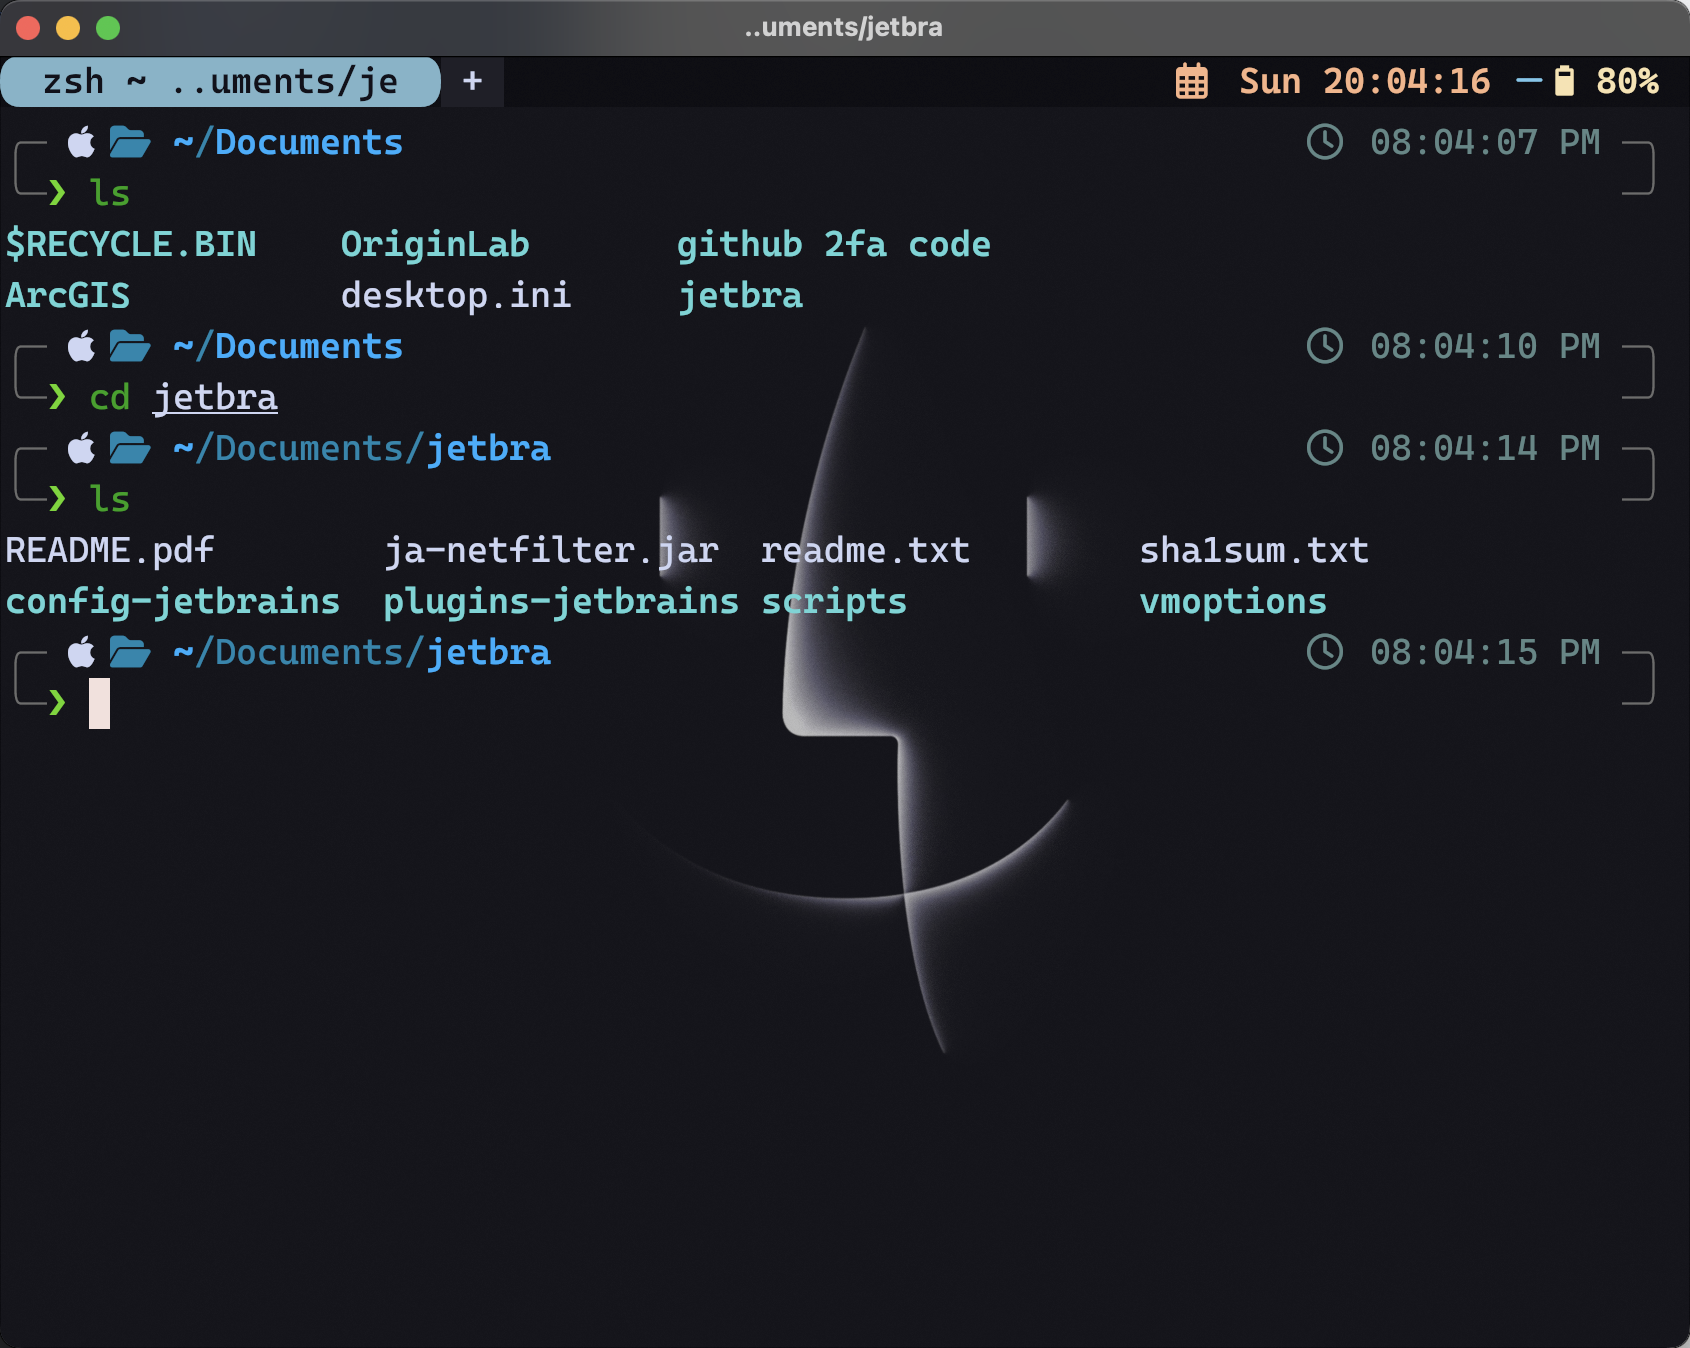Click the 08:04:14 PM timestamp
This screenshot has width=1690, height=1348.
1485,448
